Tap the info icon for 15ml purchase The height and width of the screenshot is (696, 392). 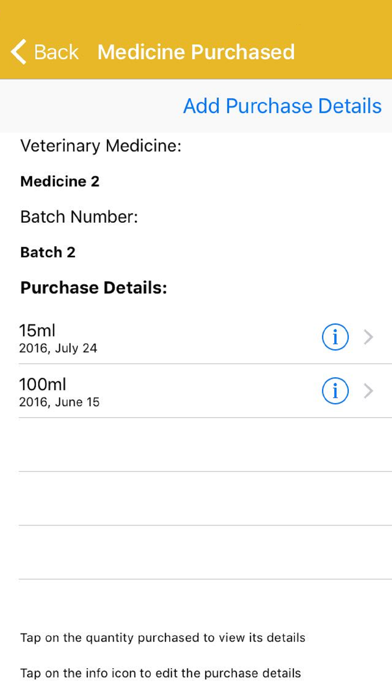[335, 337]
